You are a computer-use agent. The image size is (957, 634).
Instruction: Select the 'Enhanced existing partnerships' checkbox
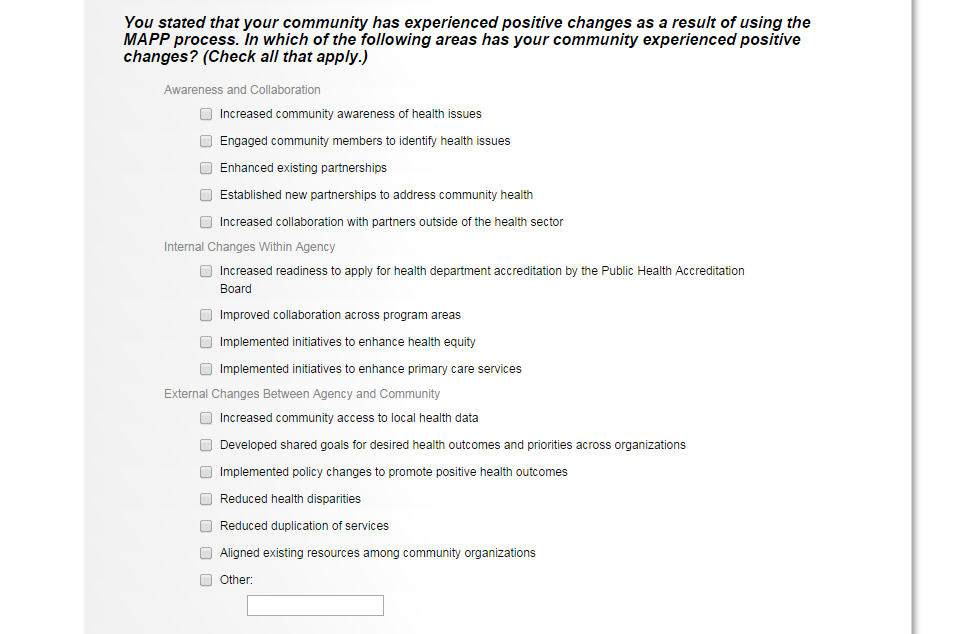[x=206, y=168]
